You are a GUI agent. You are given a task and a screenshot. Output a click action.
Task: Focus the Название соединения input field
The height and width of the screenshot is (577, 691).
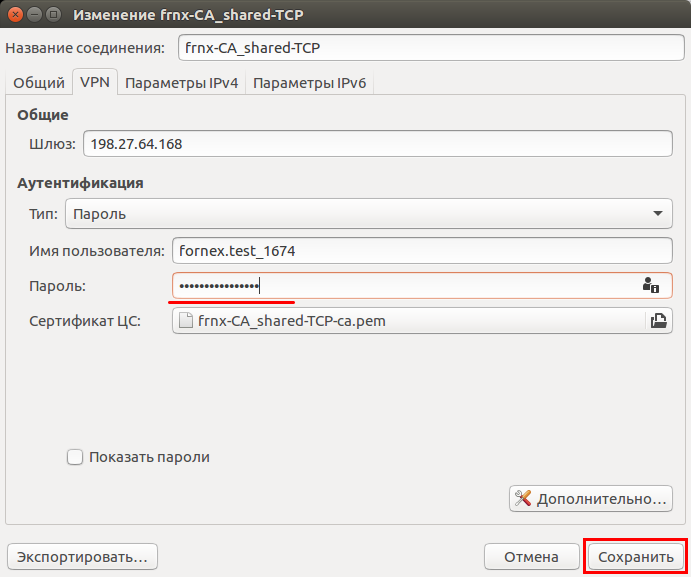(x=431, y=48)
